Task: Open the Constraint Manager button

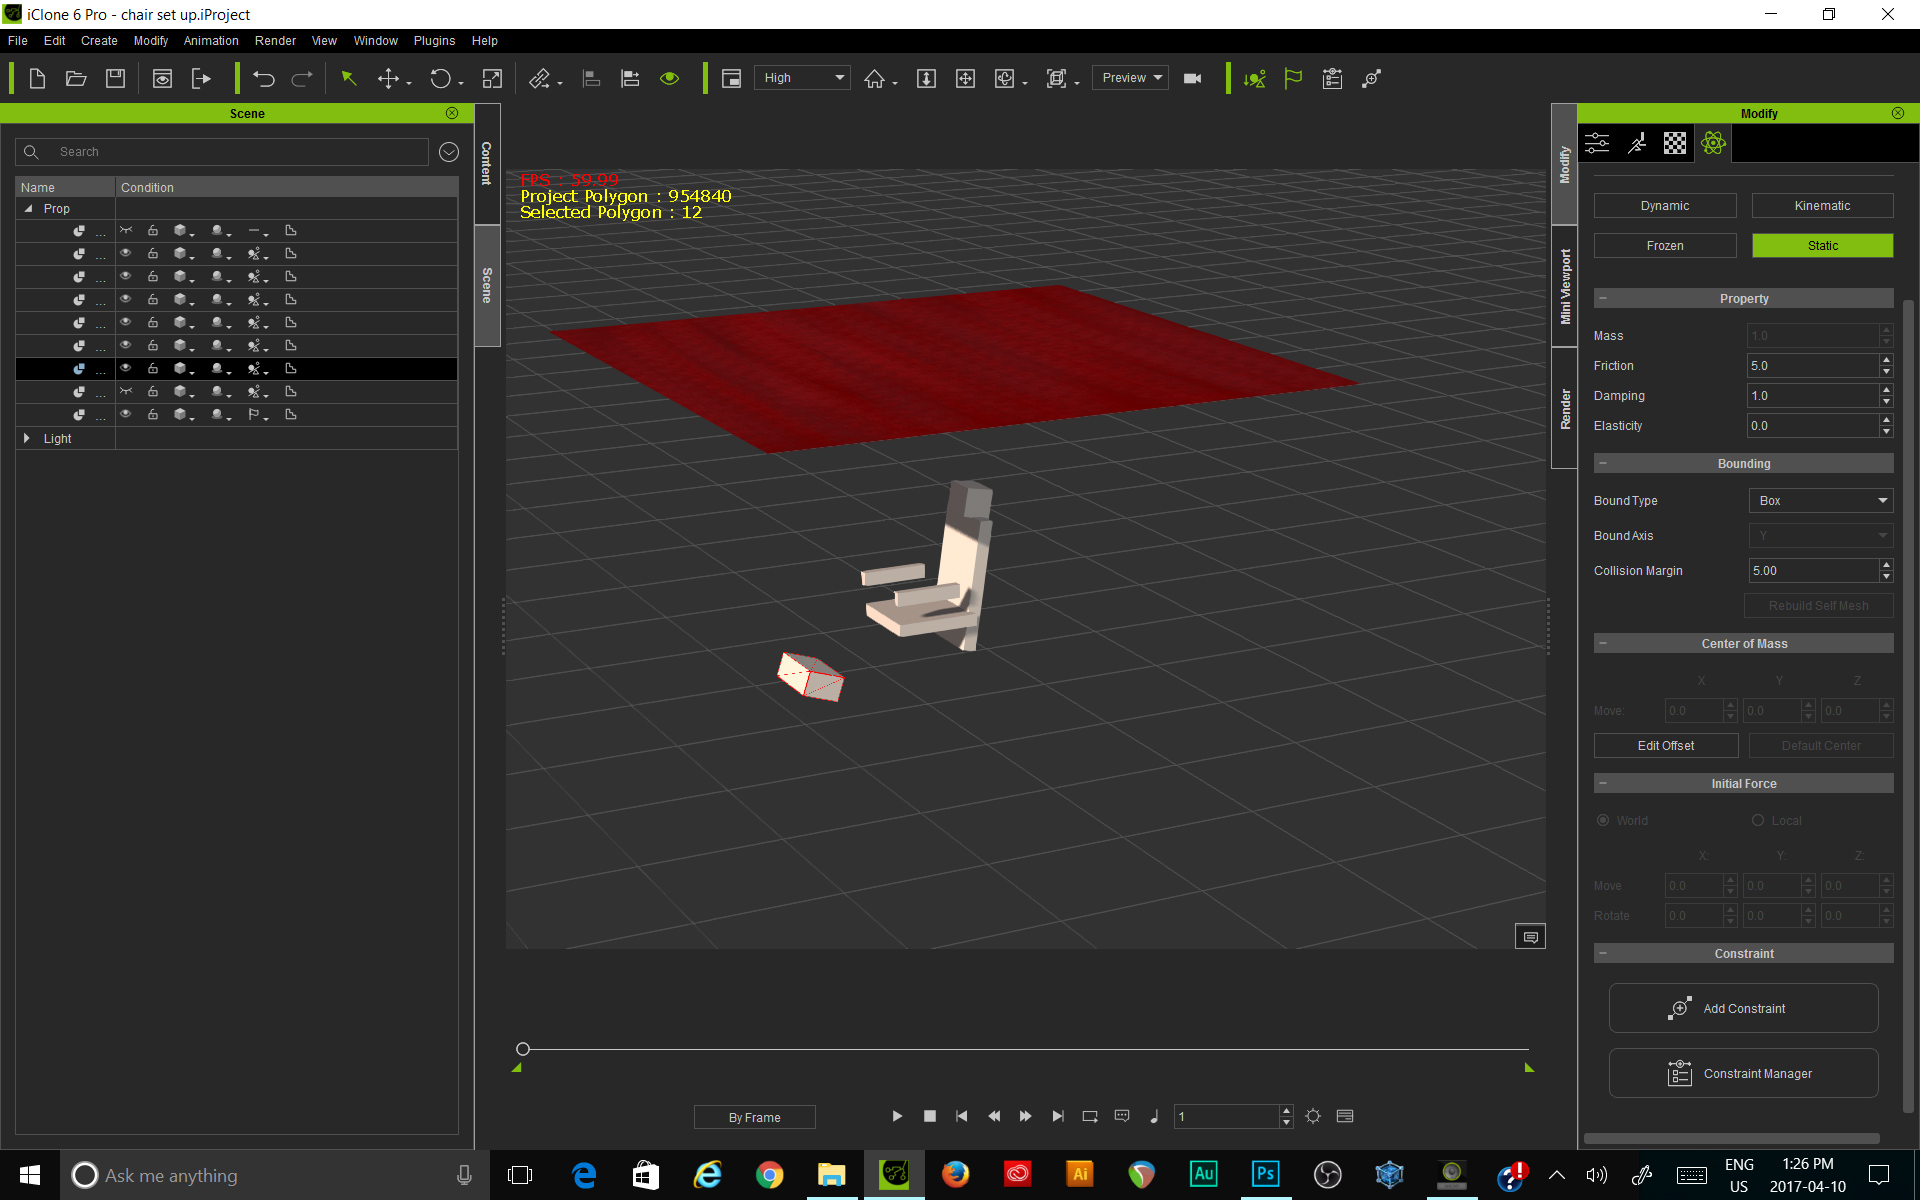Action: pos(1743,1073)
